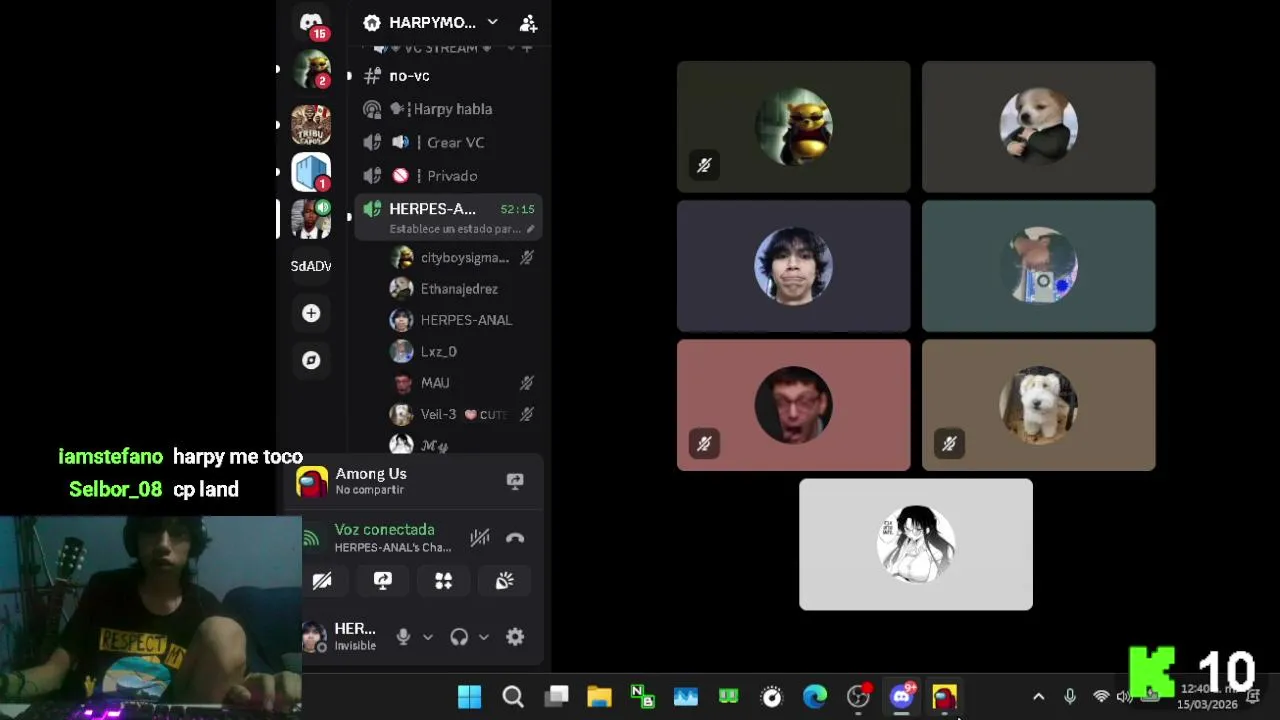Select user HERPES-ANAL in voice list
The width and height of the screenshot is (1280, 720).
click(463, 320)
